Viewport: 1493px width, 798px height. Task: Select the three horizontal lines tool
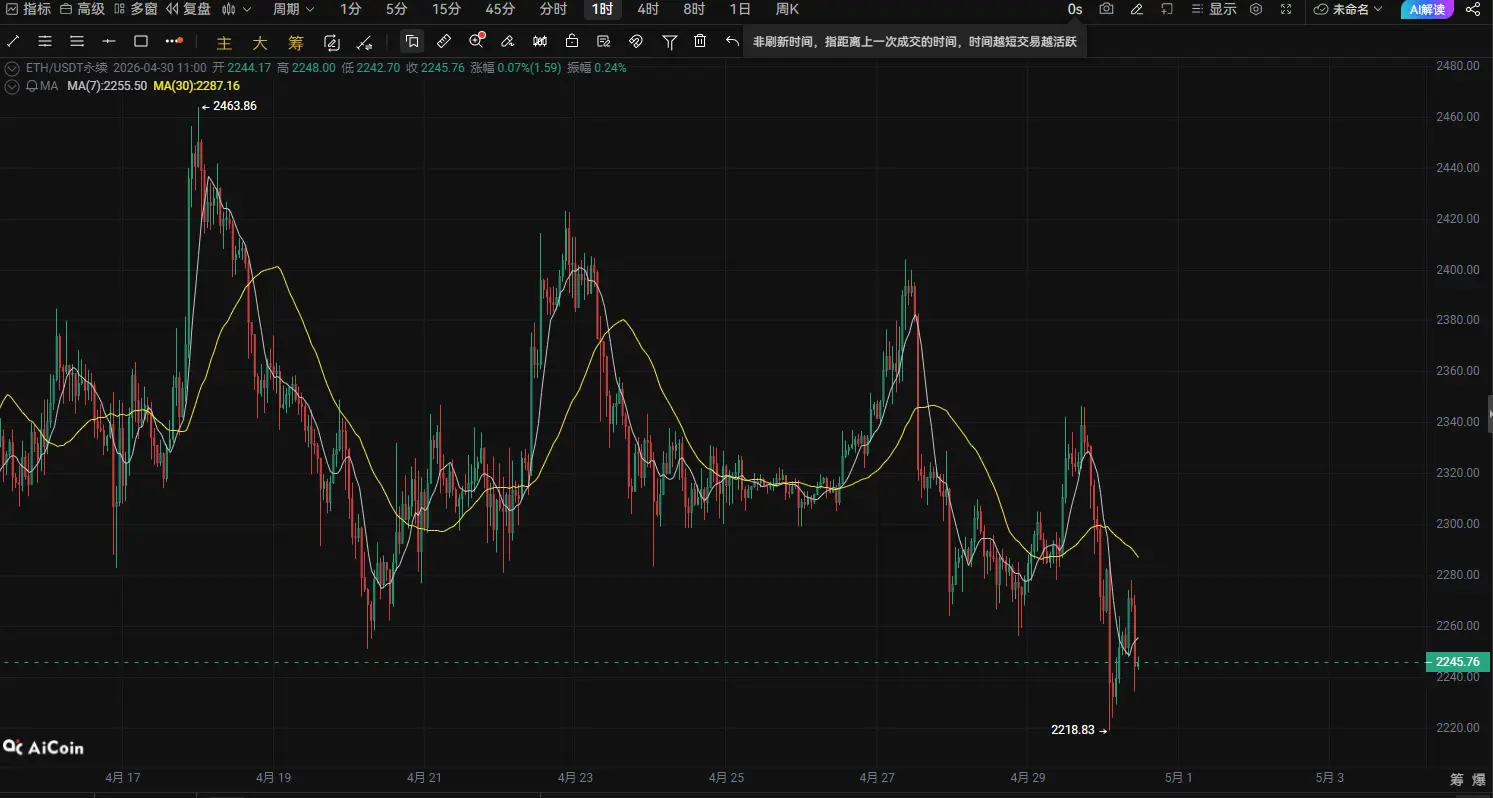pyautogui.click(x=77, y=41)
